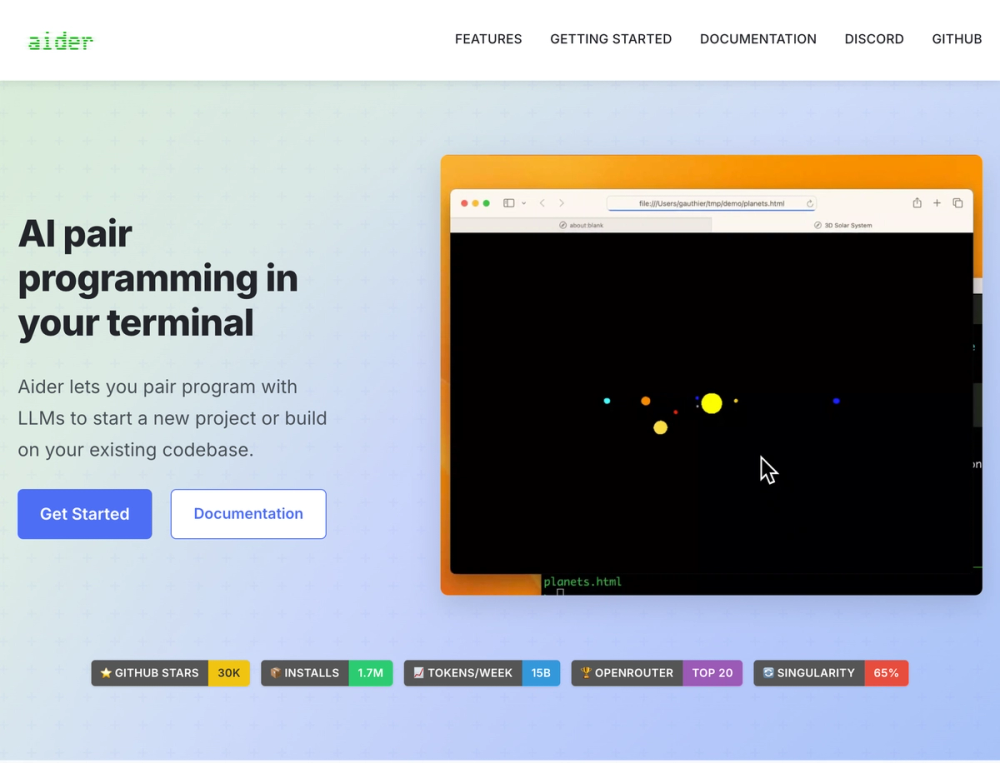Click the share icon in demo browser
1000x763 pixels.
coord(916,203)
